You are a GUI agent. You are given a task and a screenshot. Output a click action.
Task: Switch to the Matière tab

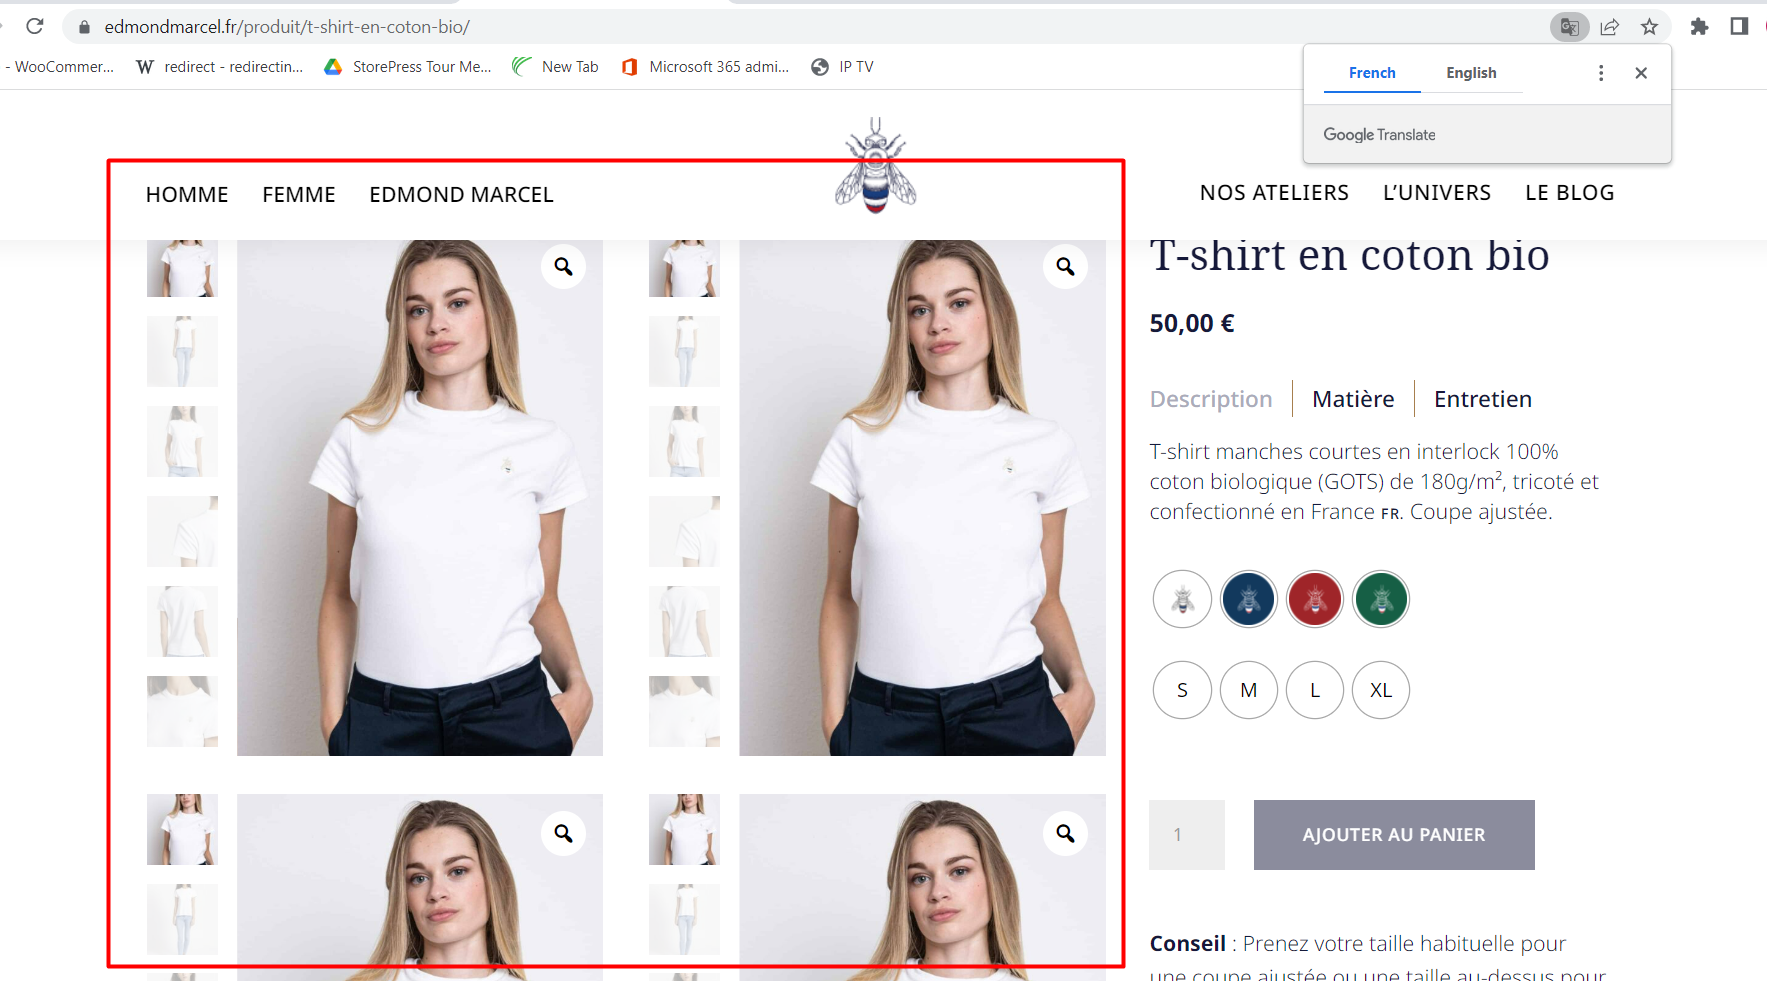coord(1353,399)
